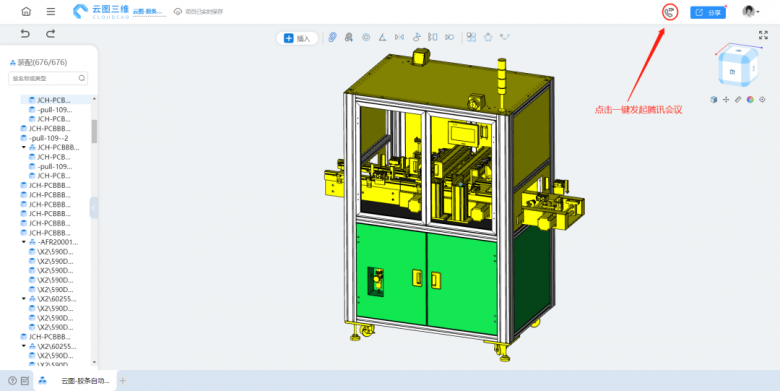
Task: Collapse the first \X2\60255... subassembly arrow
Action: (x=23, y=299)
